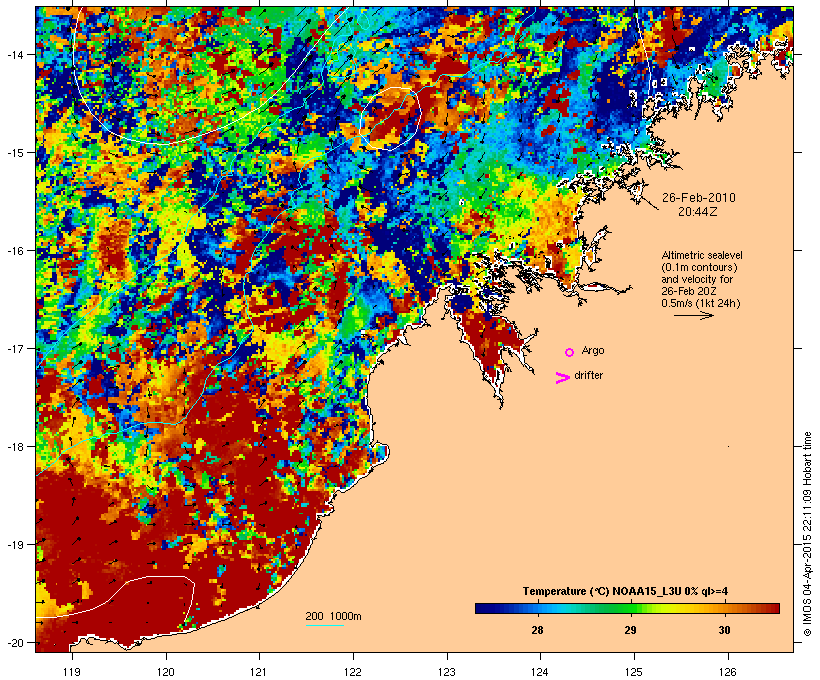Click the (0.1m contours) text line
Viewport: 820px width, 680px height.
click(700, 267)
